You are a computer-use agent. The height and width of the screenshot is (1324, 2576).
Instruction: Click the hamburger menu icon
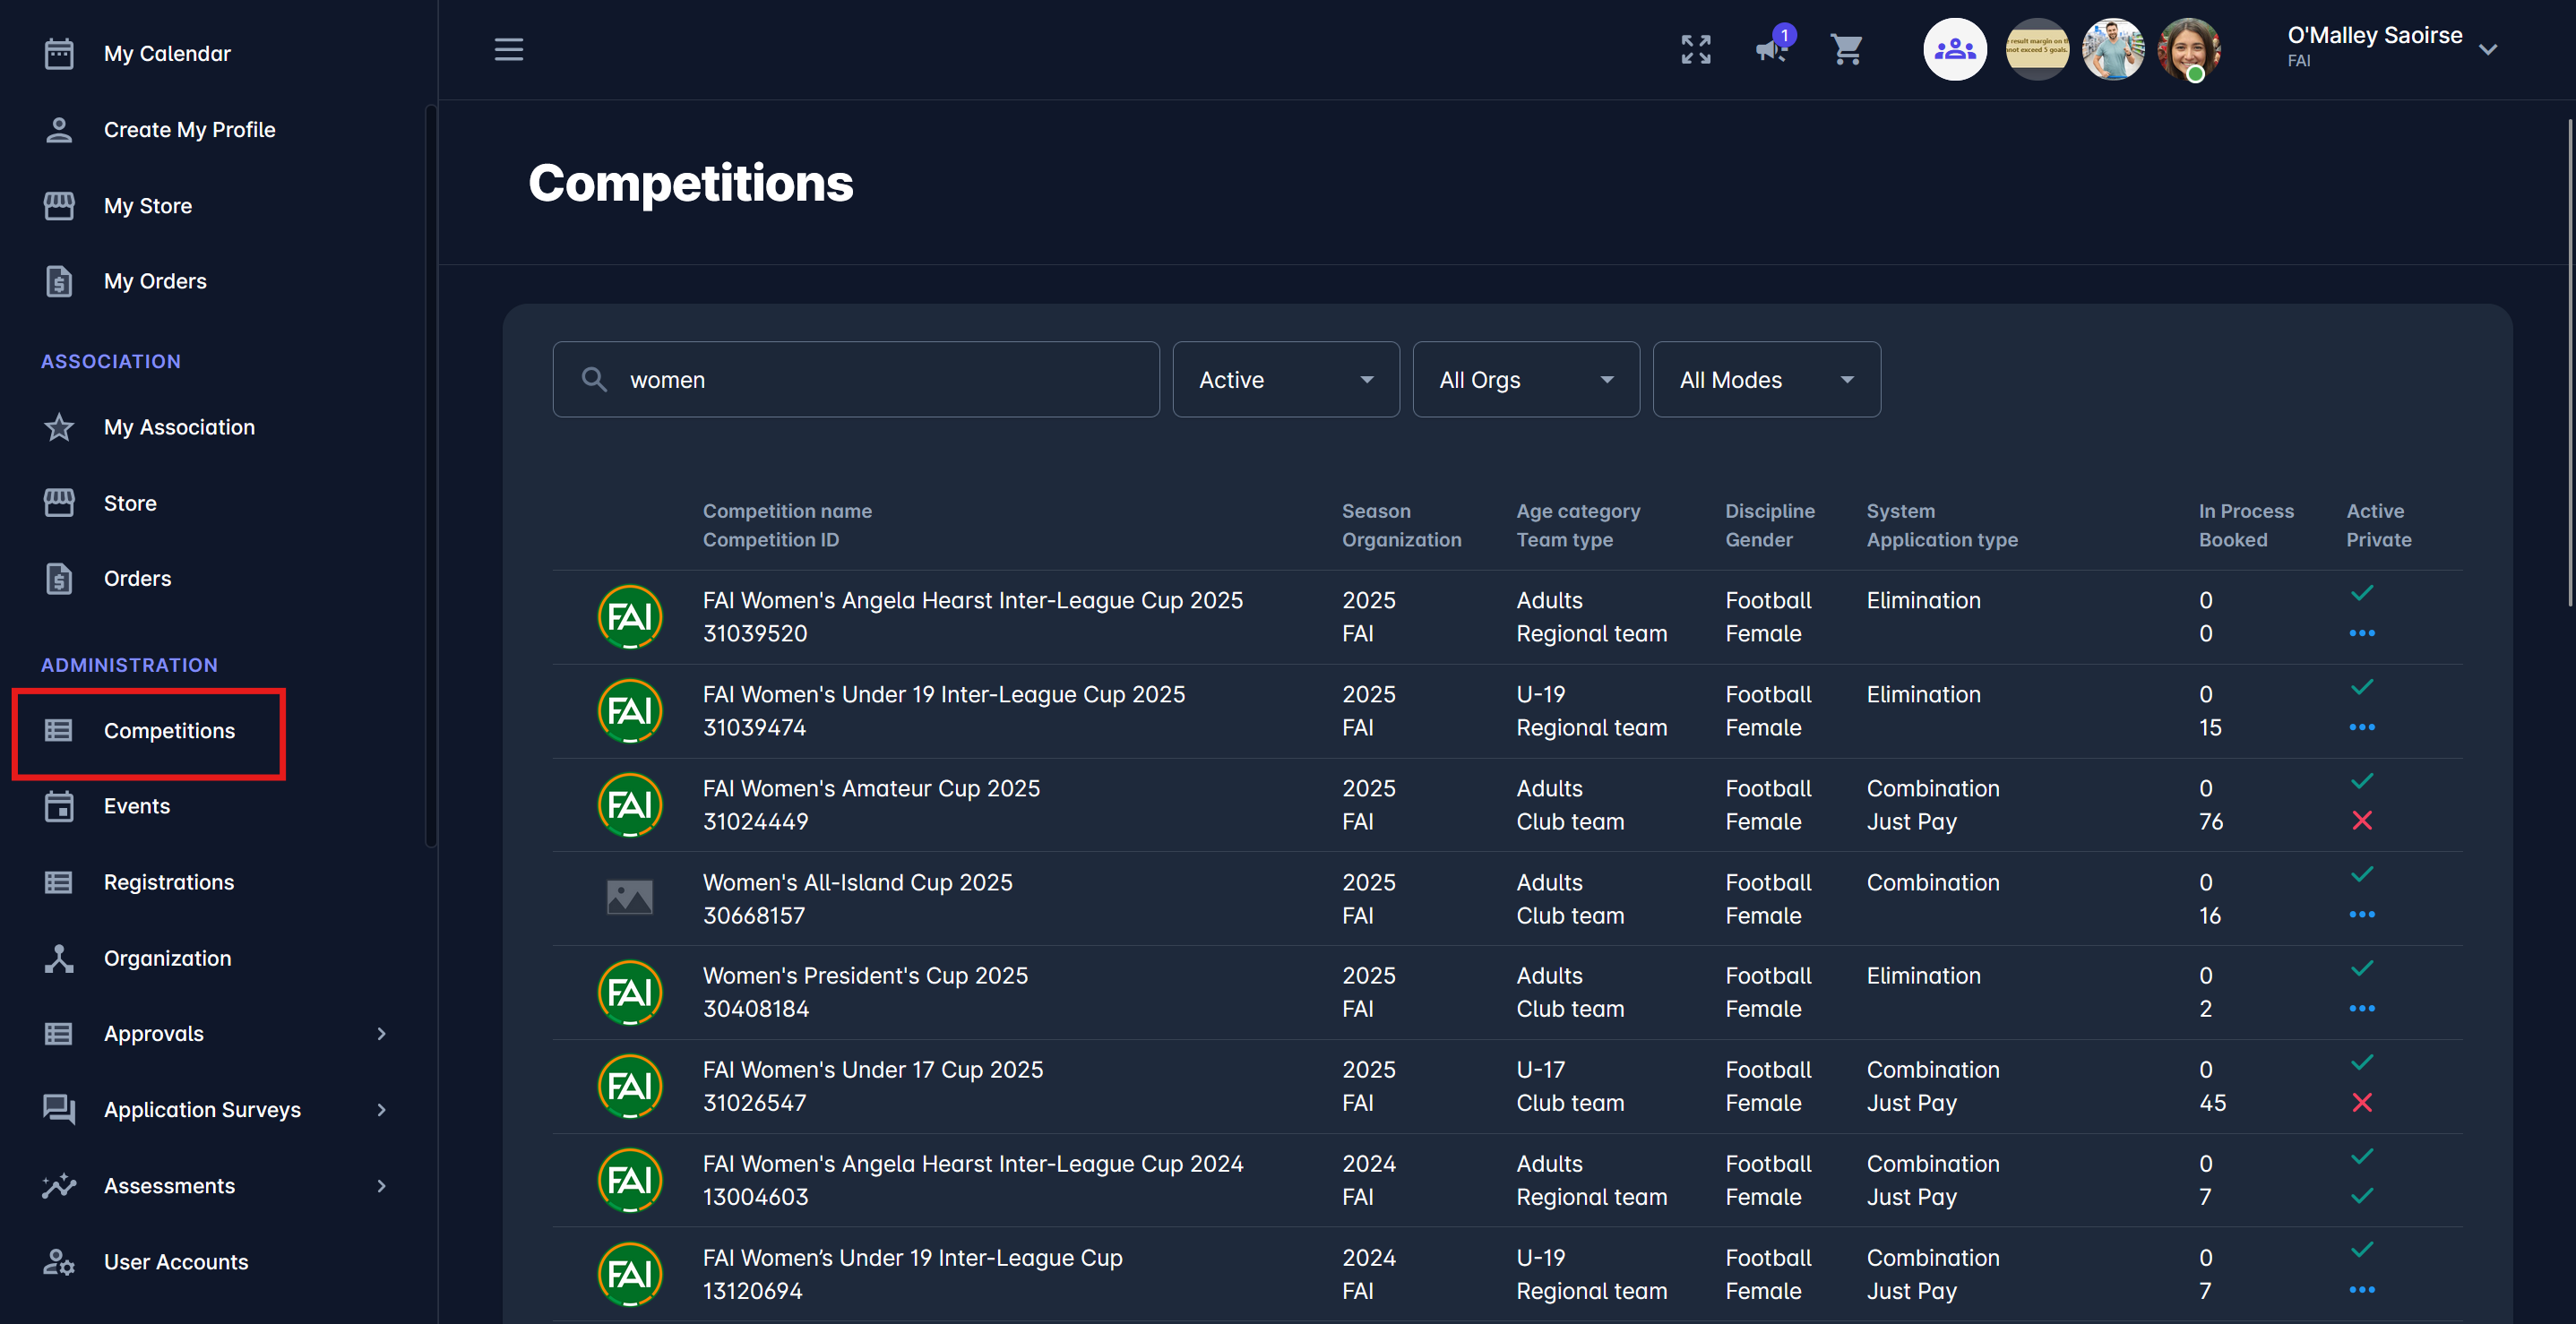tap(508, 49)
